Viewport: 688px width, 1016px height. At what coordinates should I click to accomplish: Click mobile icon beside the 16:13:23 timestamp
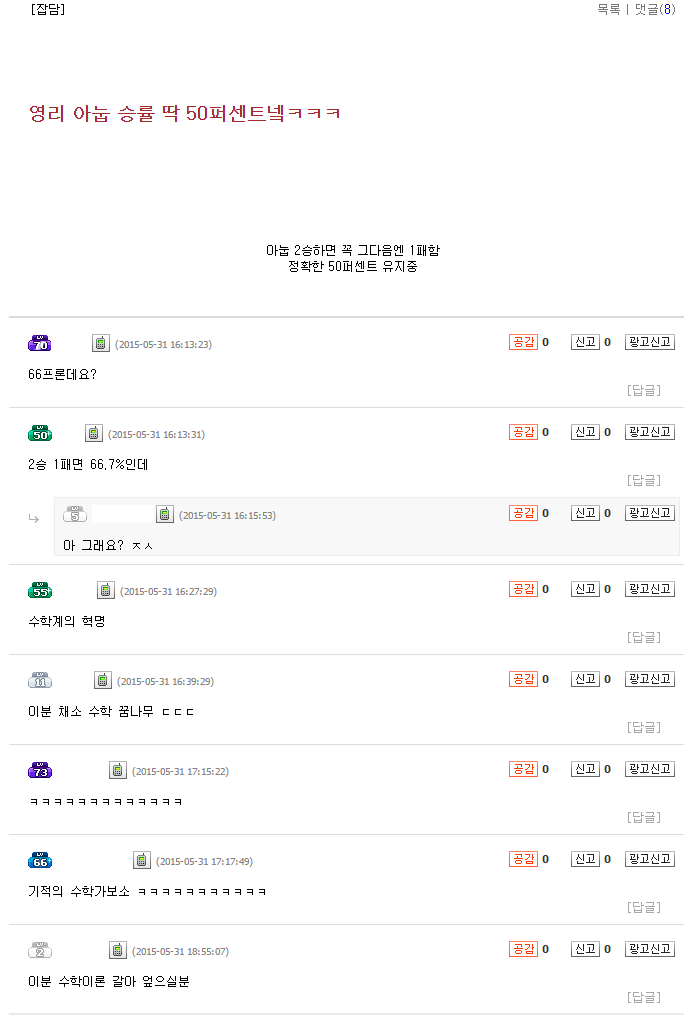click(101, 344)
